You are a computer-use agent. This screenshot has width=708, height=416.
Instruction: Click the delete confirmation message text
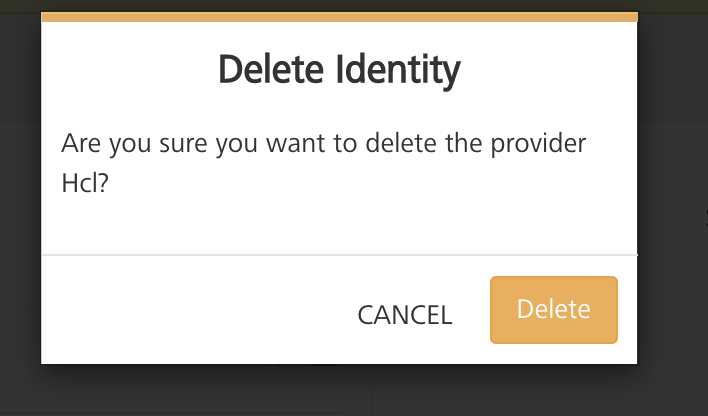point(323,143)
